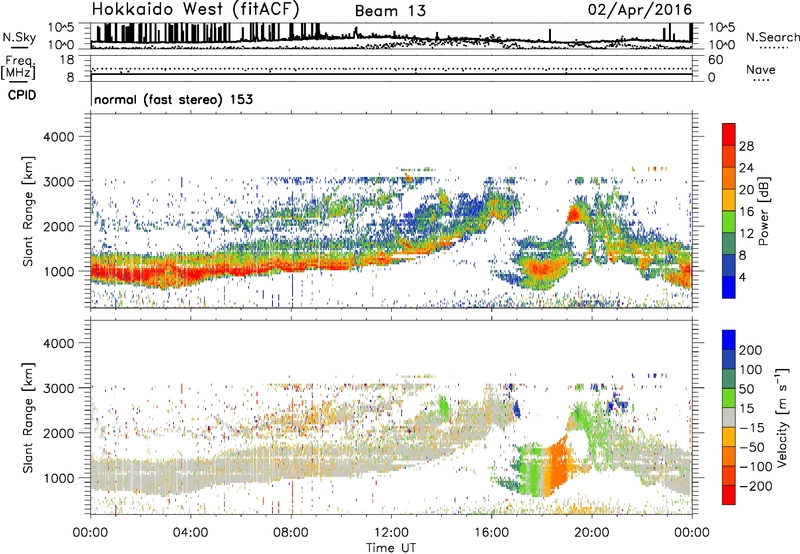Click the 'N.Sky' legend label
Image resolution: width=800 pixels, height=554 pixels.
19,37
